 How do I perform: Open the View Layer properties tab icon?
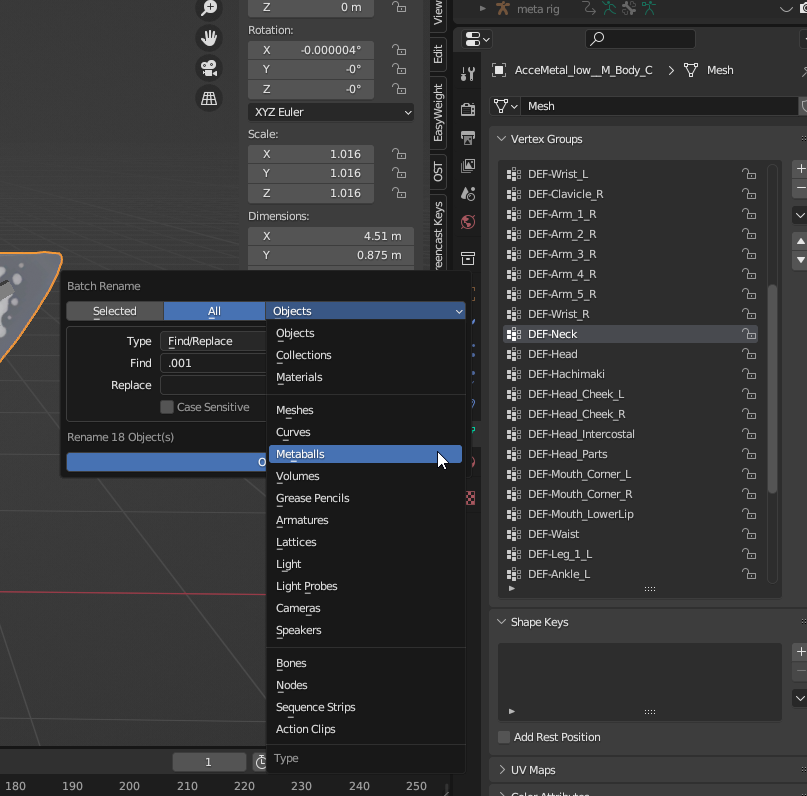[x=468, y=166]
